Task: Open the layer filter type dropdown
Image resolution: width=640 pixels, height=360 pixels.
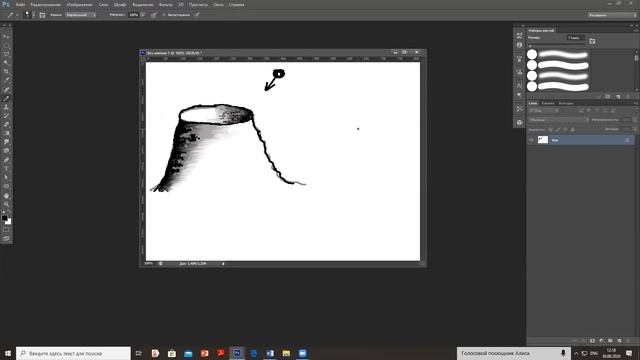Action: [x=544, y=111]
